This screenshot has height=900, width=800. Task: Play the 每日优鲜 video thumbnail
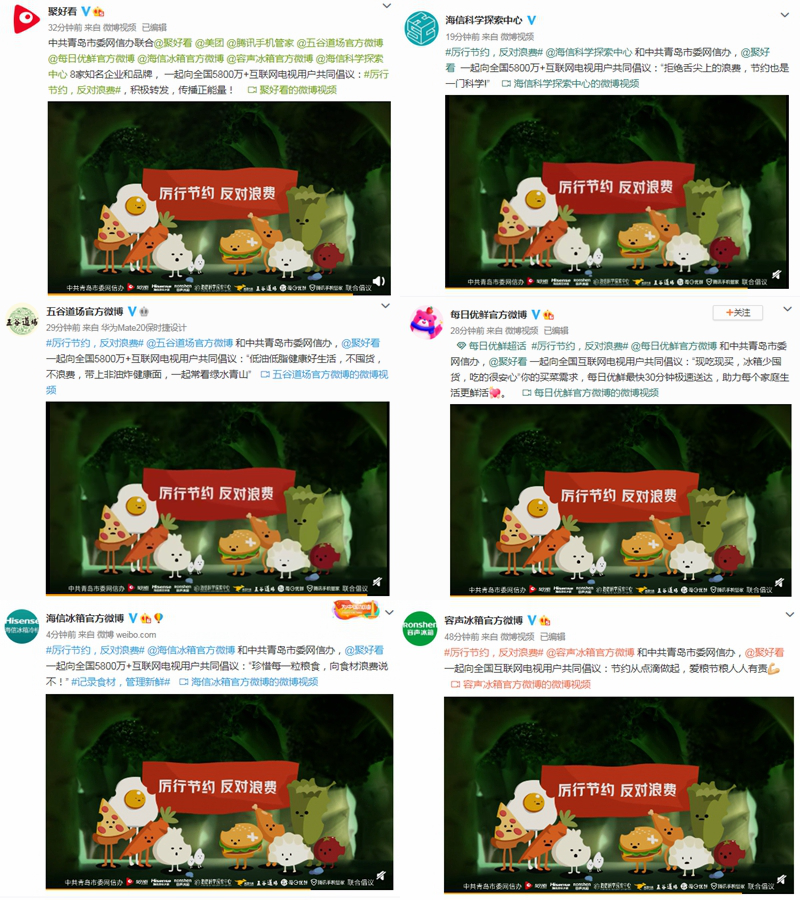620,499
